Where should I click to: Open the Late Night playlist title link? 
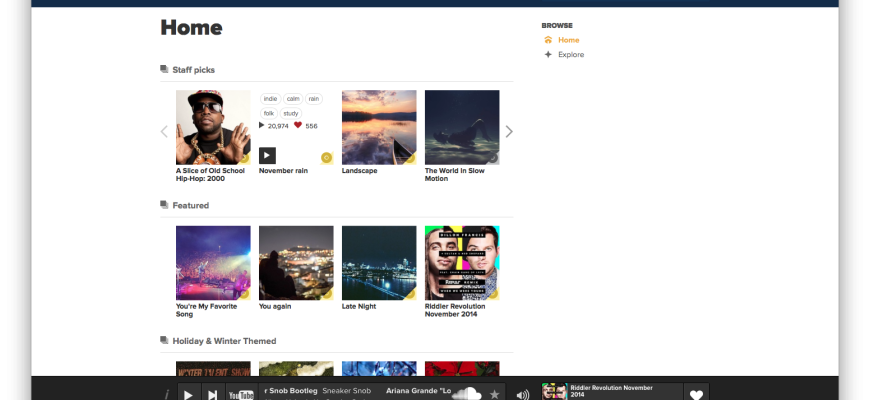coord(359,306)
